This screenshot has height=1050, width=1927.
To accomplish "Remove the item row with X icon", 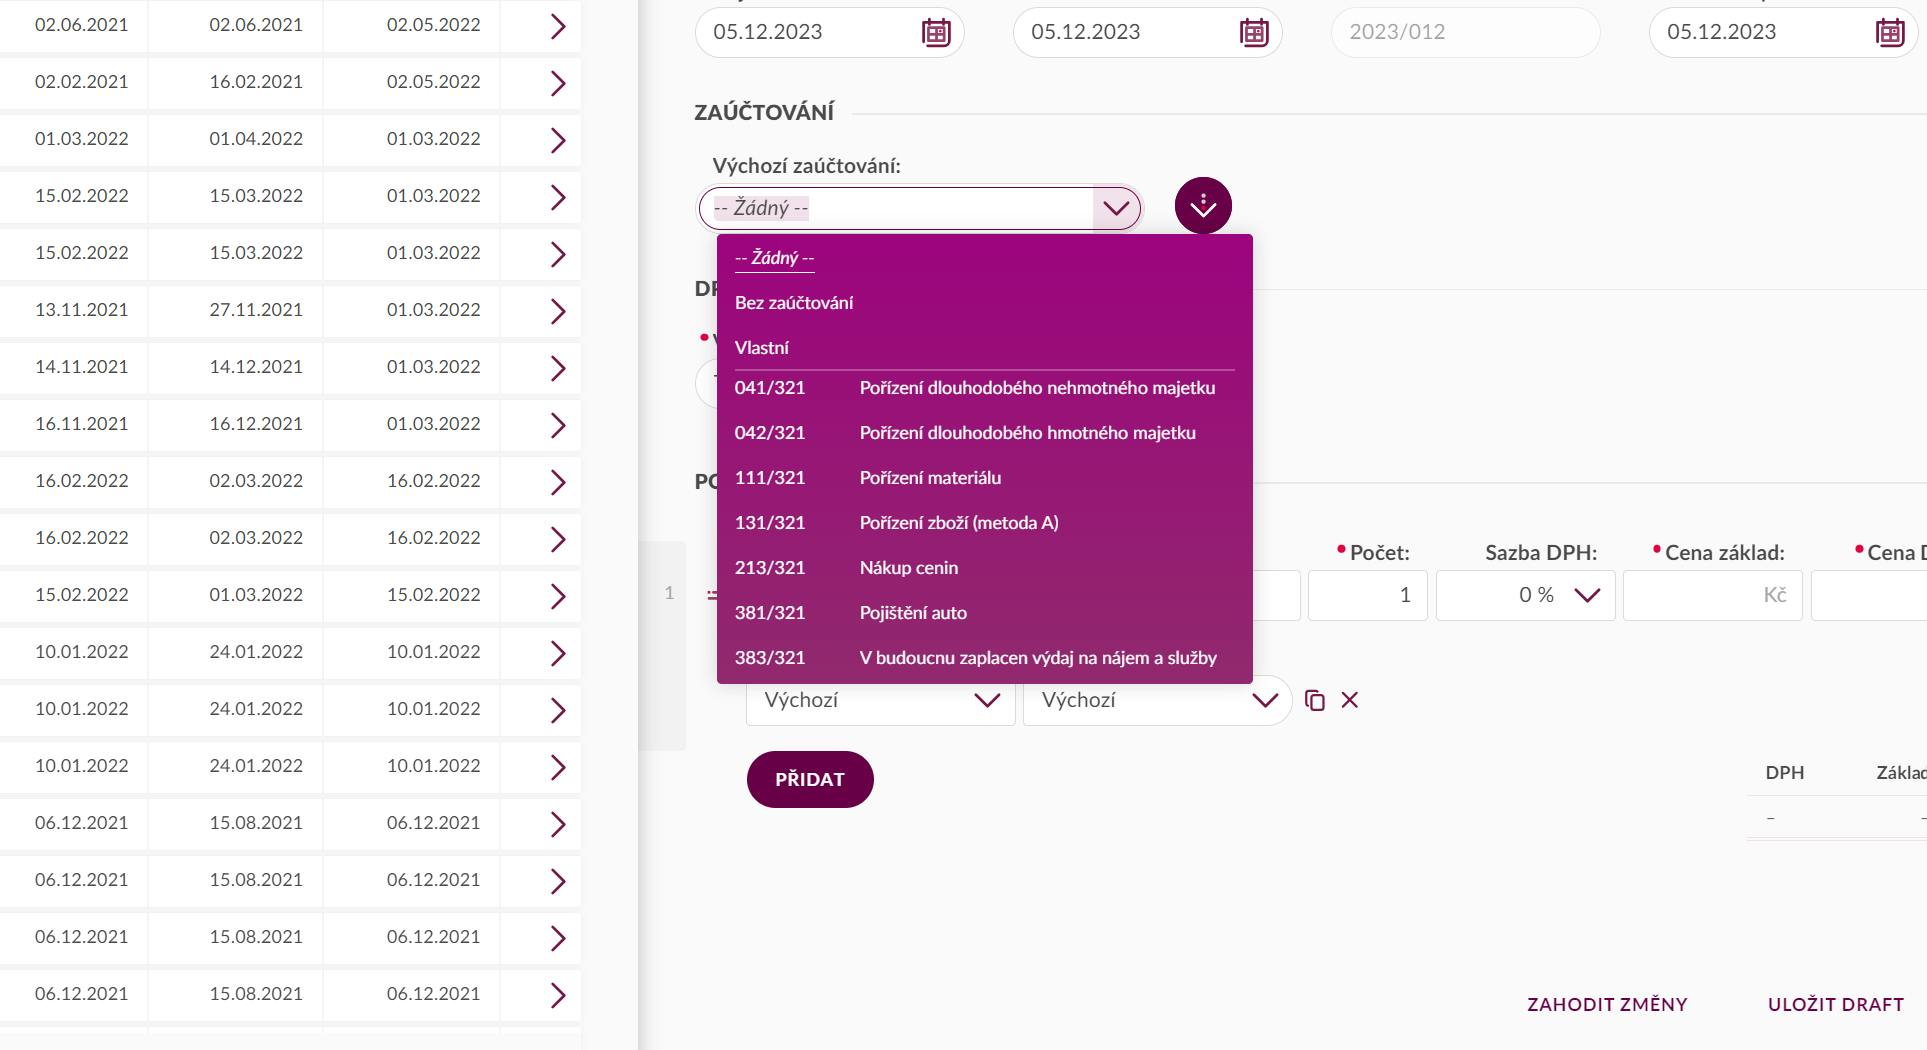I will [1350, 700].
